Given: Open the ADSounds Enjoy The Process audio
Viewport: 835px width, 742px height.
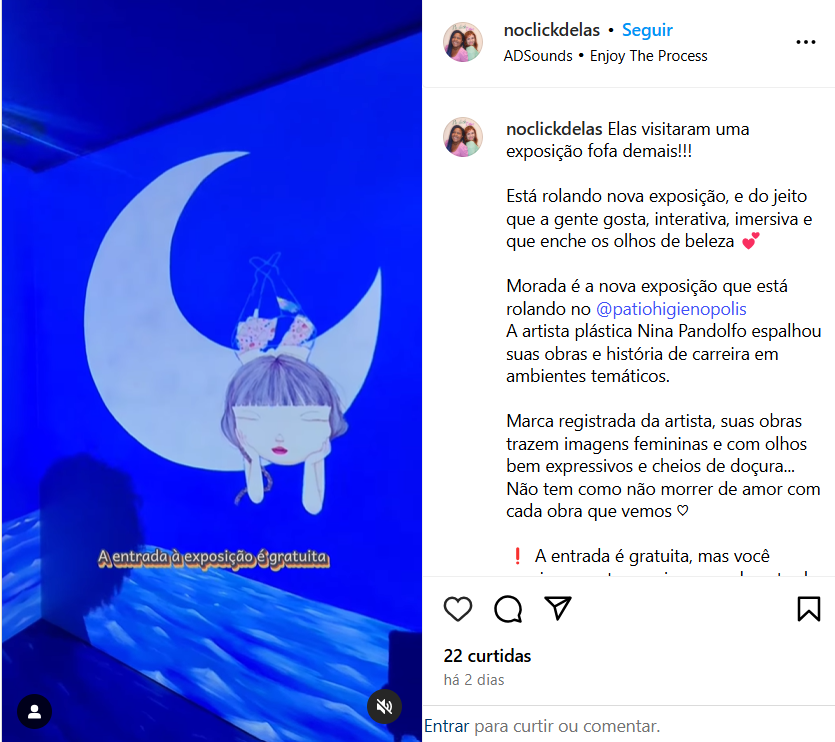Looking at the screenshot, I should [x=605, y=56].
